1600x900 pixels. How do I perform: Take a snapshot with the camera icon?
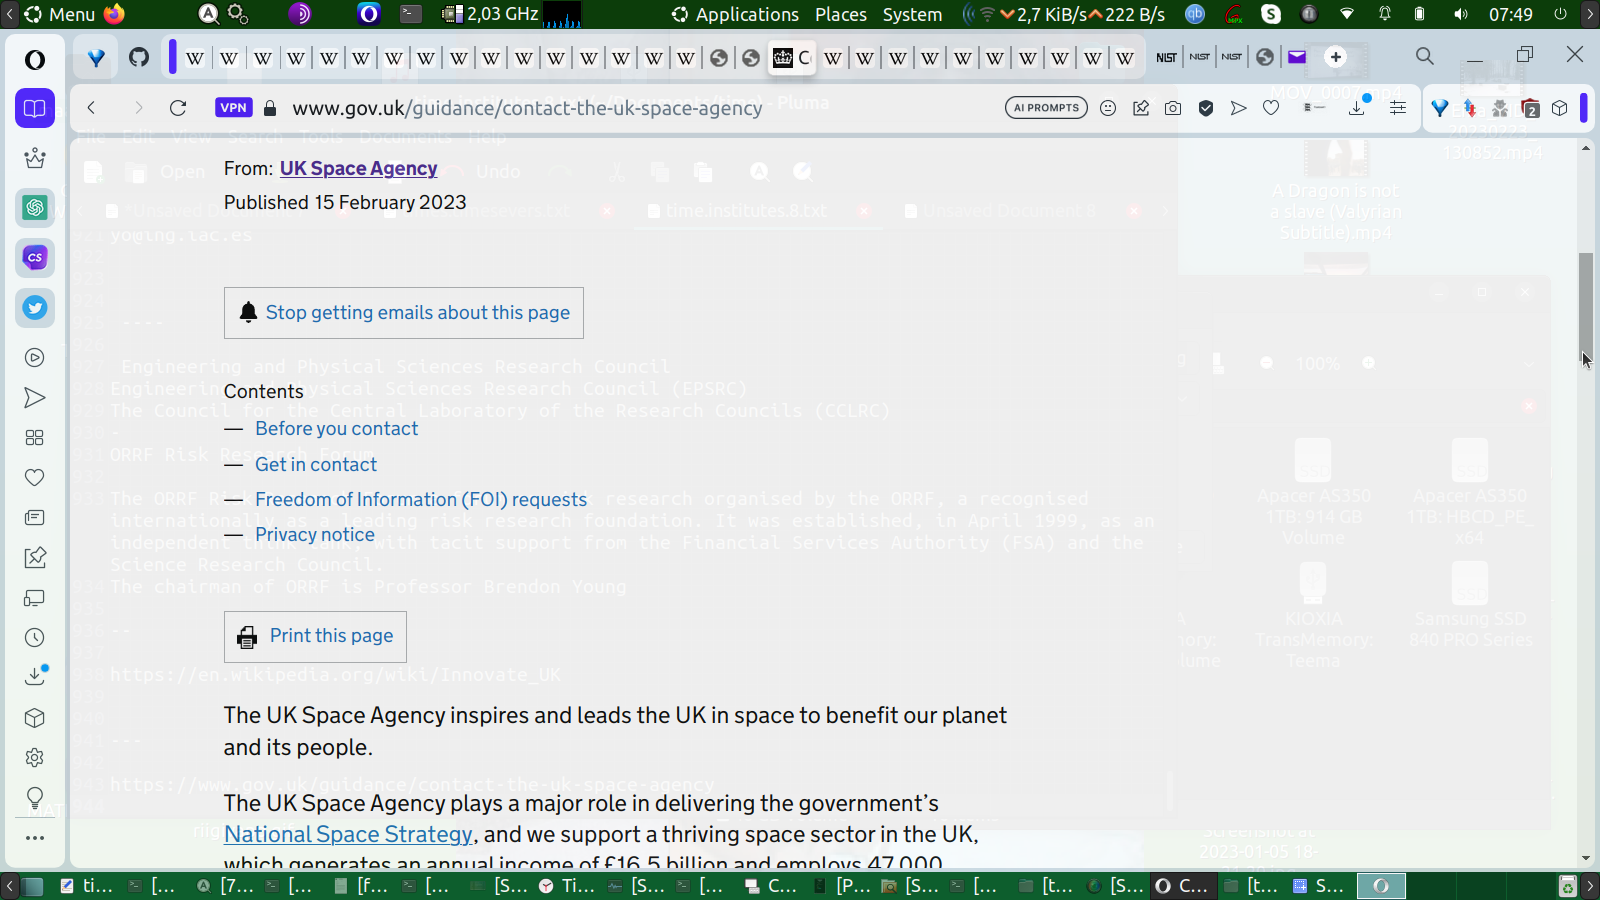tap(1173, 108)
